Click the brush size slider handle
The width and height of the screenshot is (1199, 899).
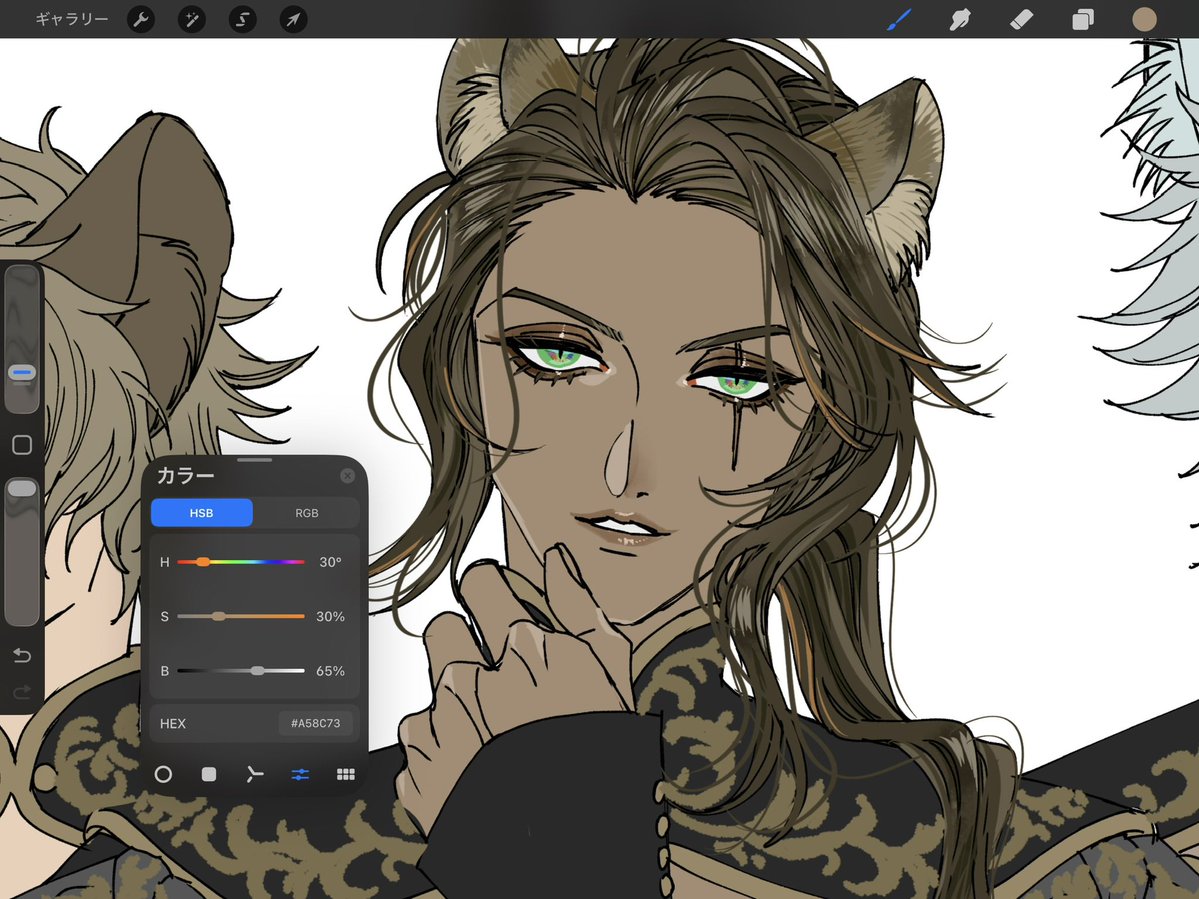tap(22, 372)
